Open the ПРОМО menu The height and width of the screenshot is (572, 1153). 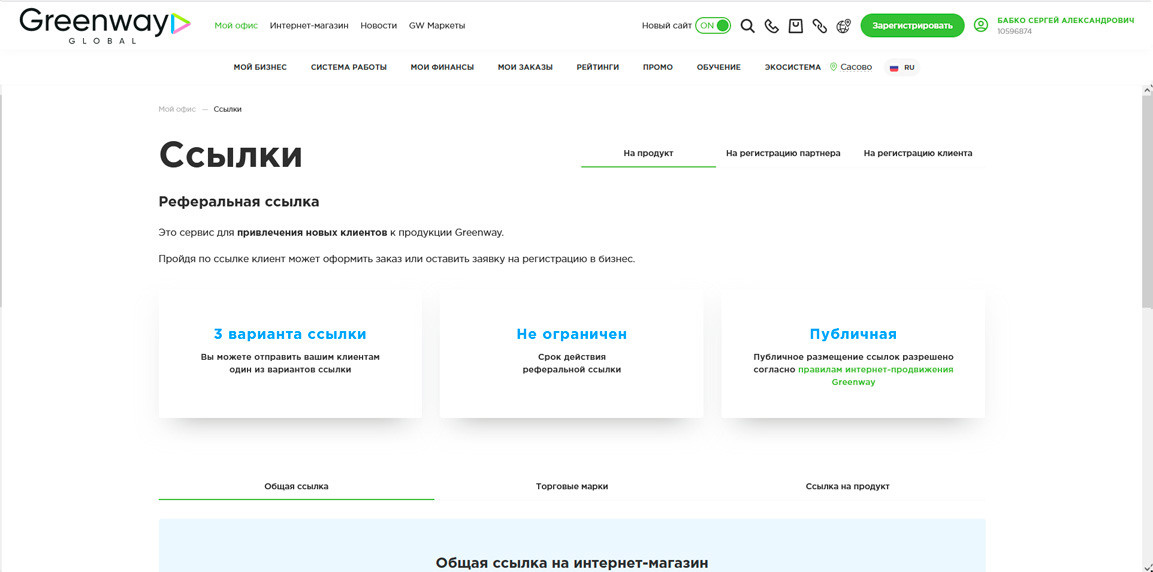[x=657, y=67]
